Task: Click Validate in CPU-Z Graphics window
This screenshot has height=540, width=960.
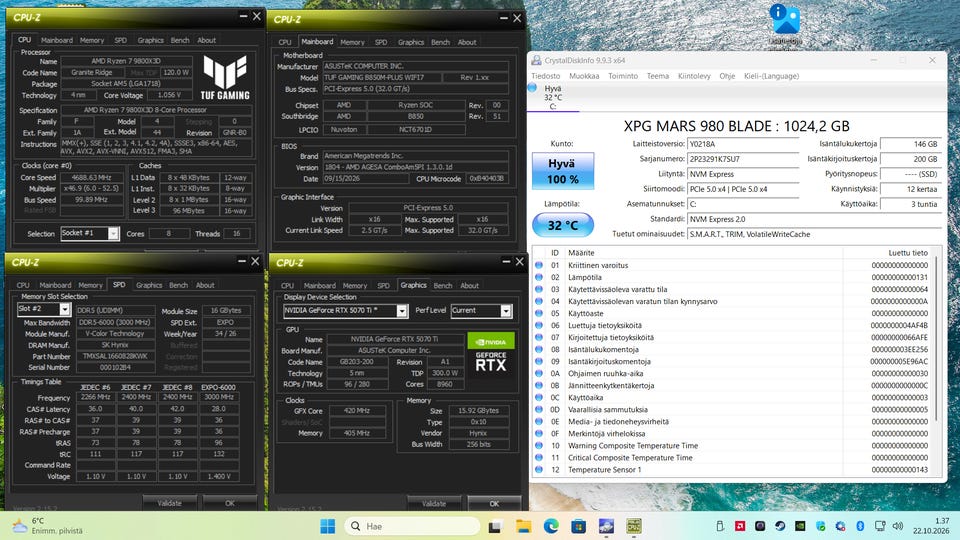Action: (434, 503)
